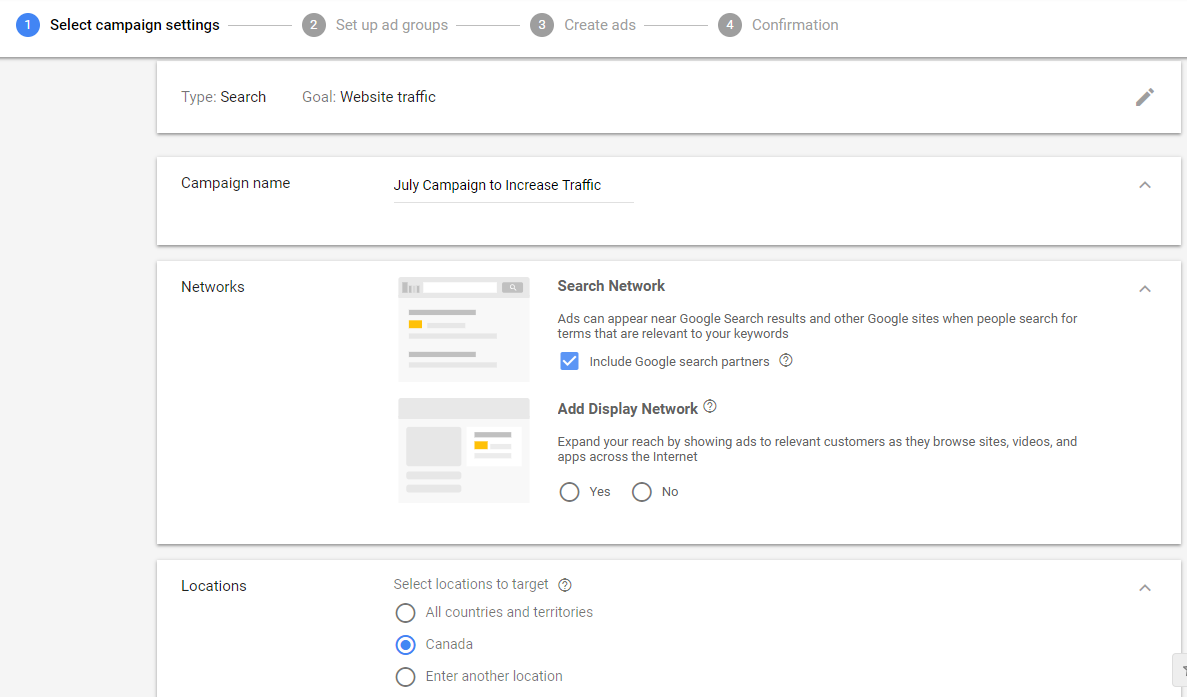Uncheck Include Google search partners checkbox

[569, 361]
